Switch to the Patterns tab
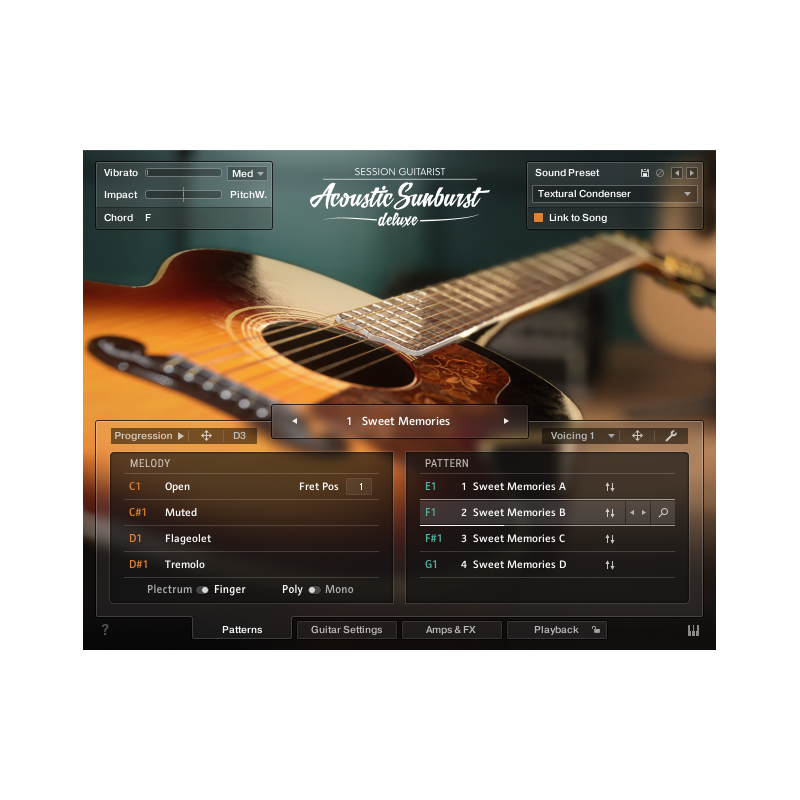Viewport: 800px width, 800px height. pos(242,630)
